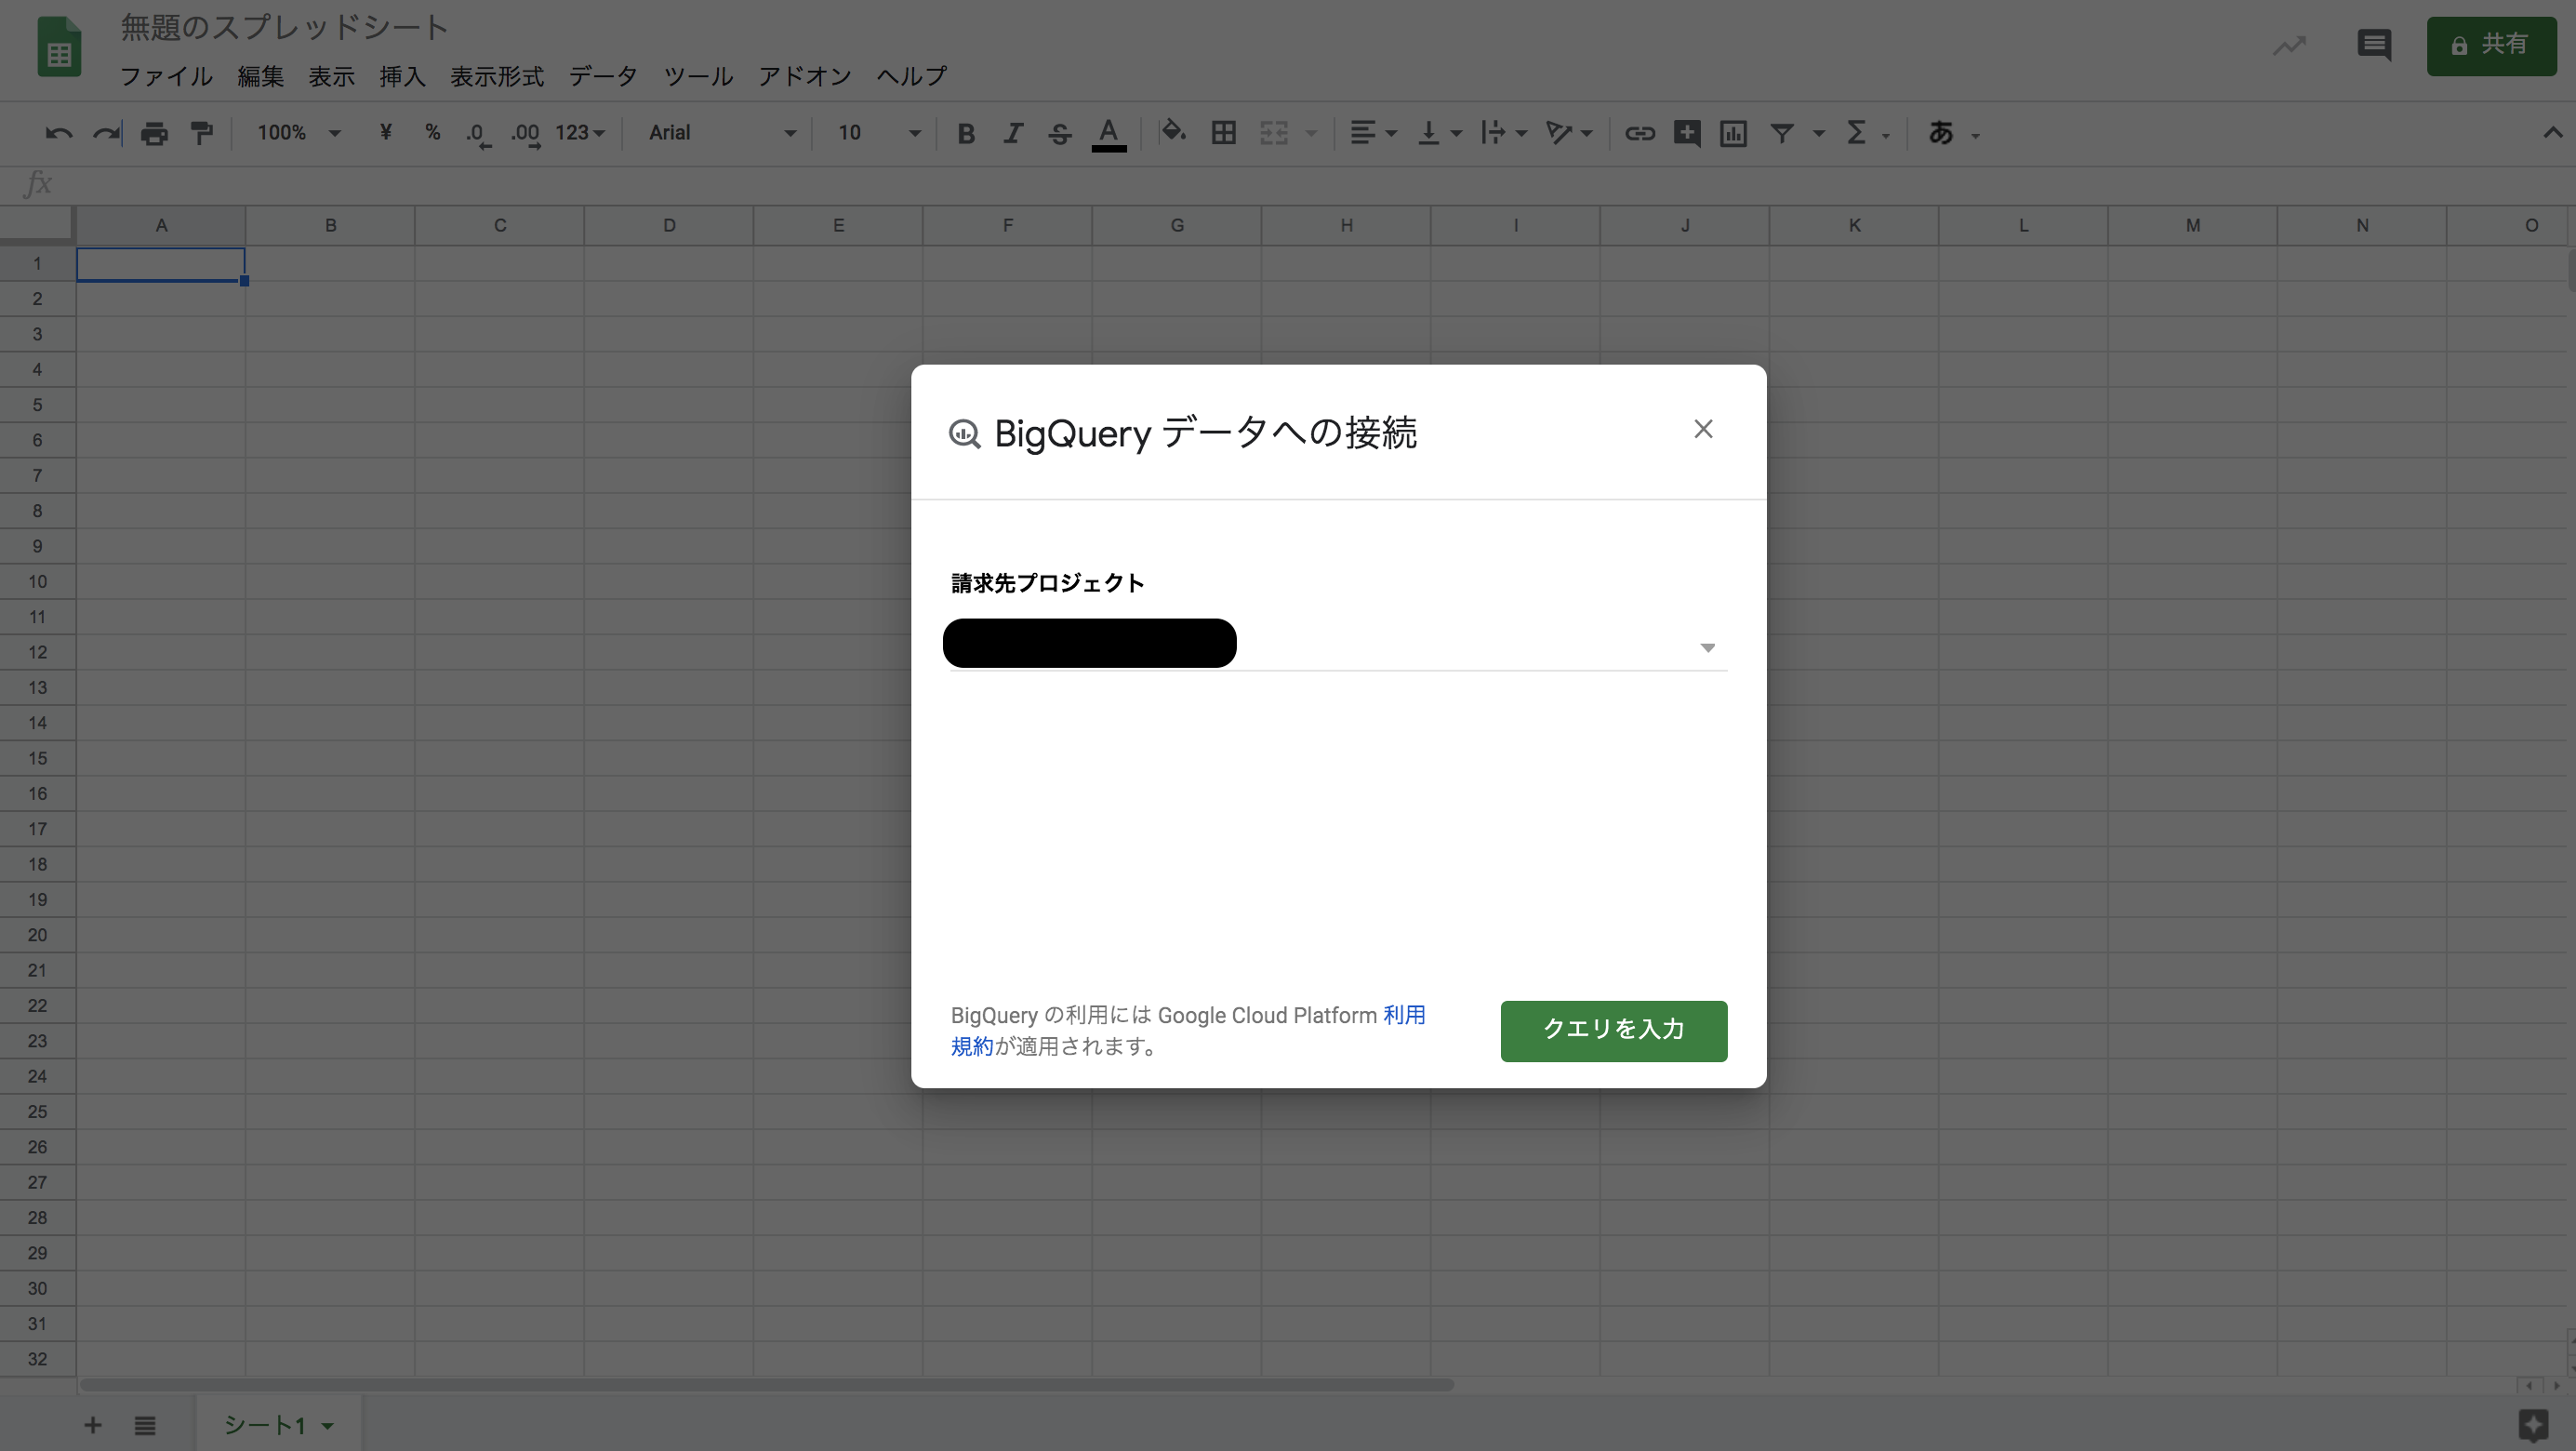Open the ツール menu
2576x1451 pixels.
click(698, 76)
